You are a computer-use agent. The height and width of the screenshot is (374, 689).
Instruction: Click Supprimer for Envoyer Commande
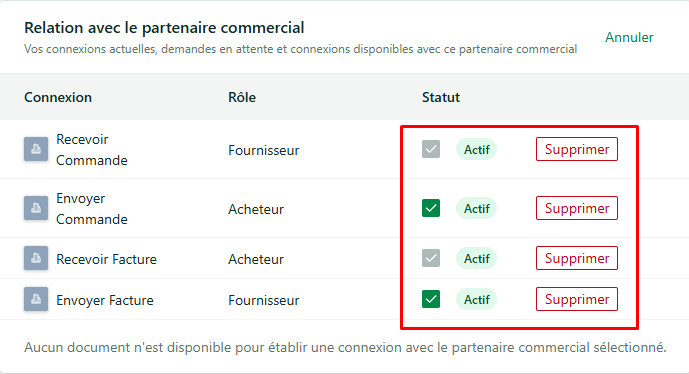click(577, 208)
